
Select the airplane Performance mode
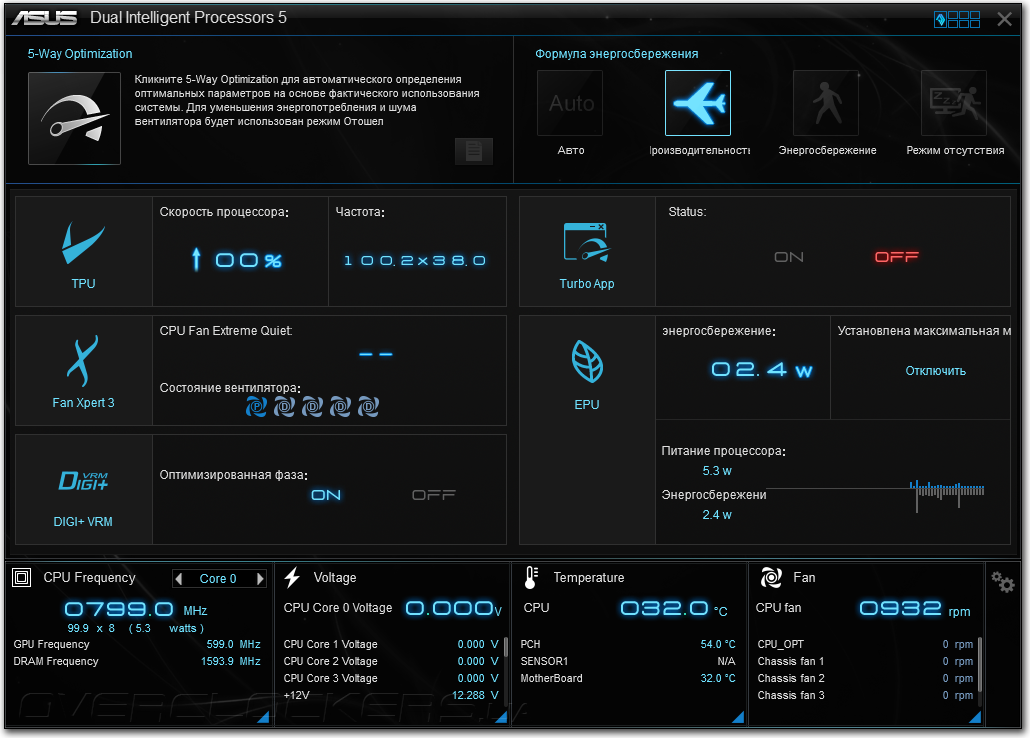pyautogui.click(x=698, y=103)
